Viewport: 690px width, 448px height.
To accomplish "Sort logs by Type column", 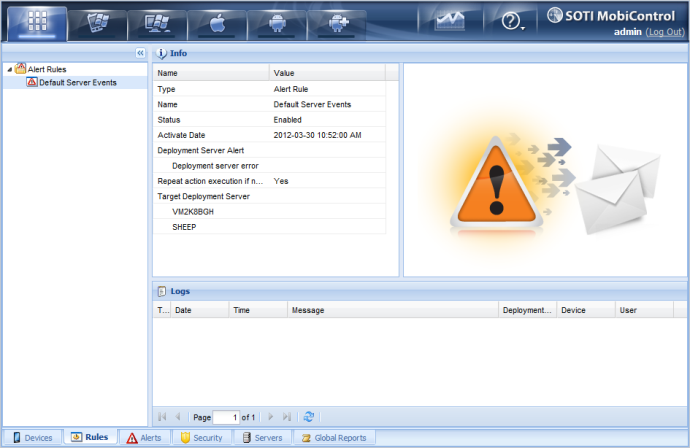I will pos(162,310).
